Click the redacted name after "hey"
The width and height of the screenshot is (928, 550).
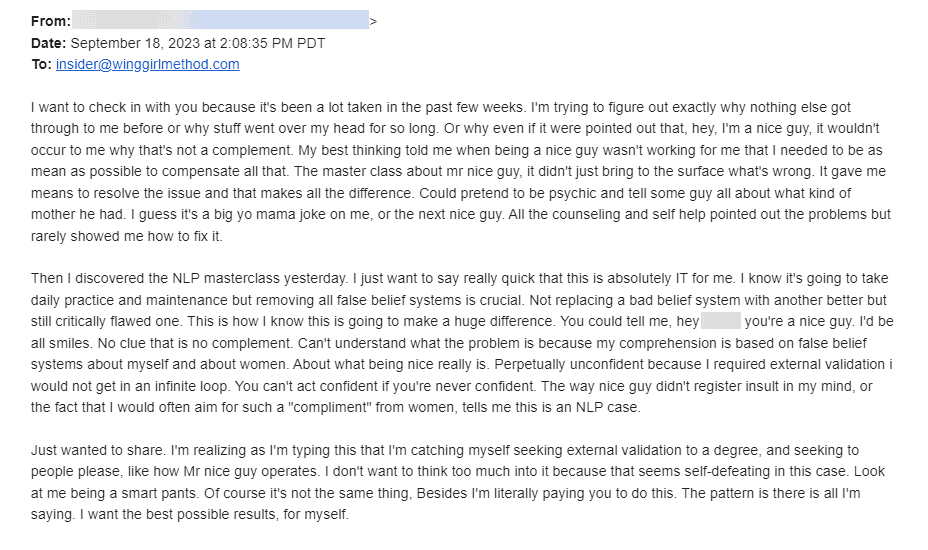(x=721, y=321)
